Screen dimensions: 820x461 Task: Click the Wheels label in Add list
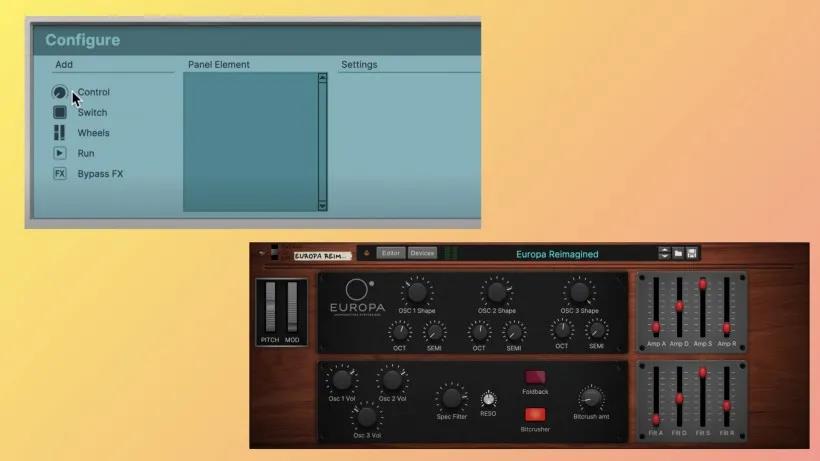pos(94,133)
